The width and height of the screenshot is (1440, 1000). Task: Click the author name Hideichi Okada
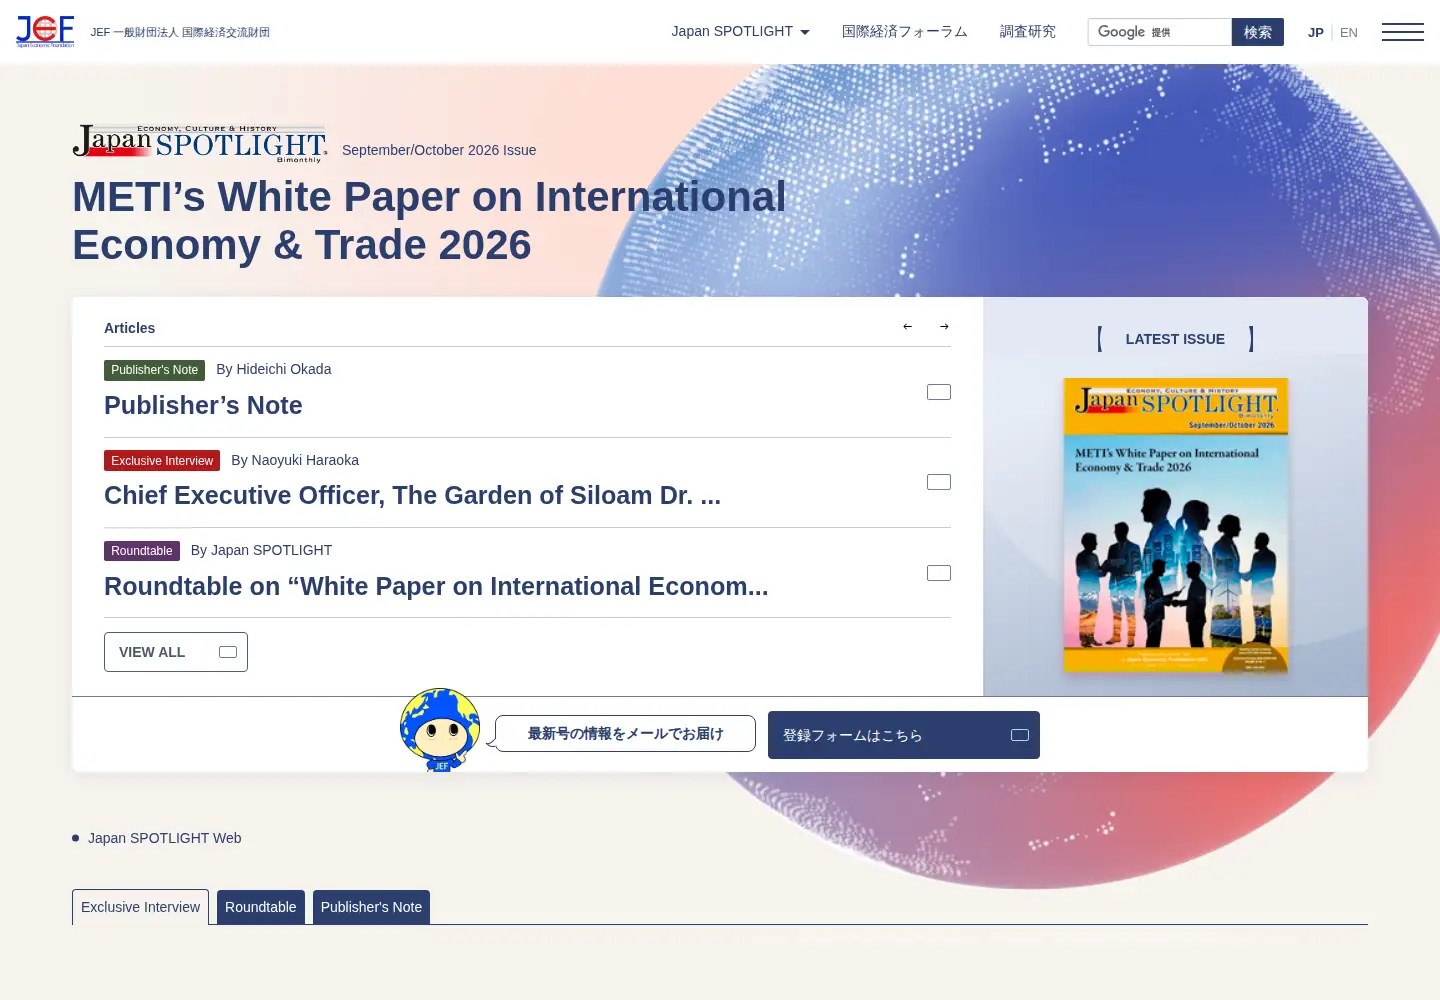pyautogui.click(x=284, y=369)
